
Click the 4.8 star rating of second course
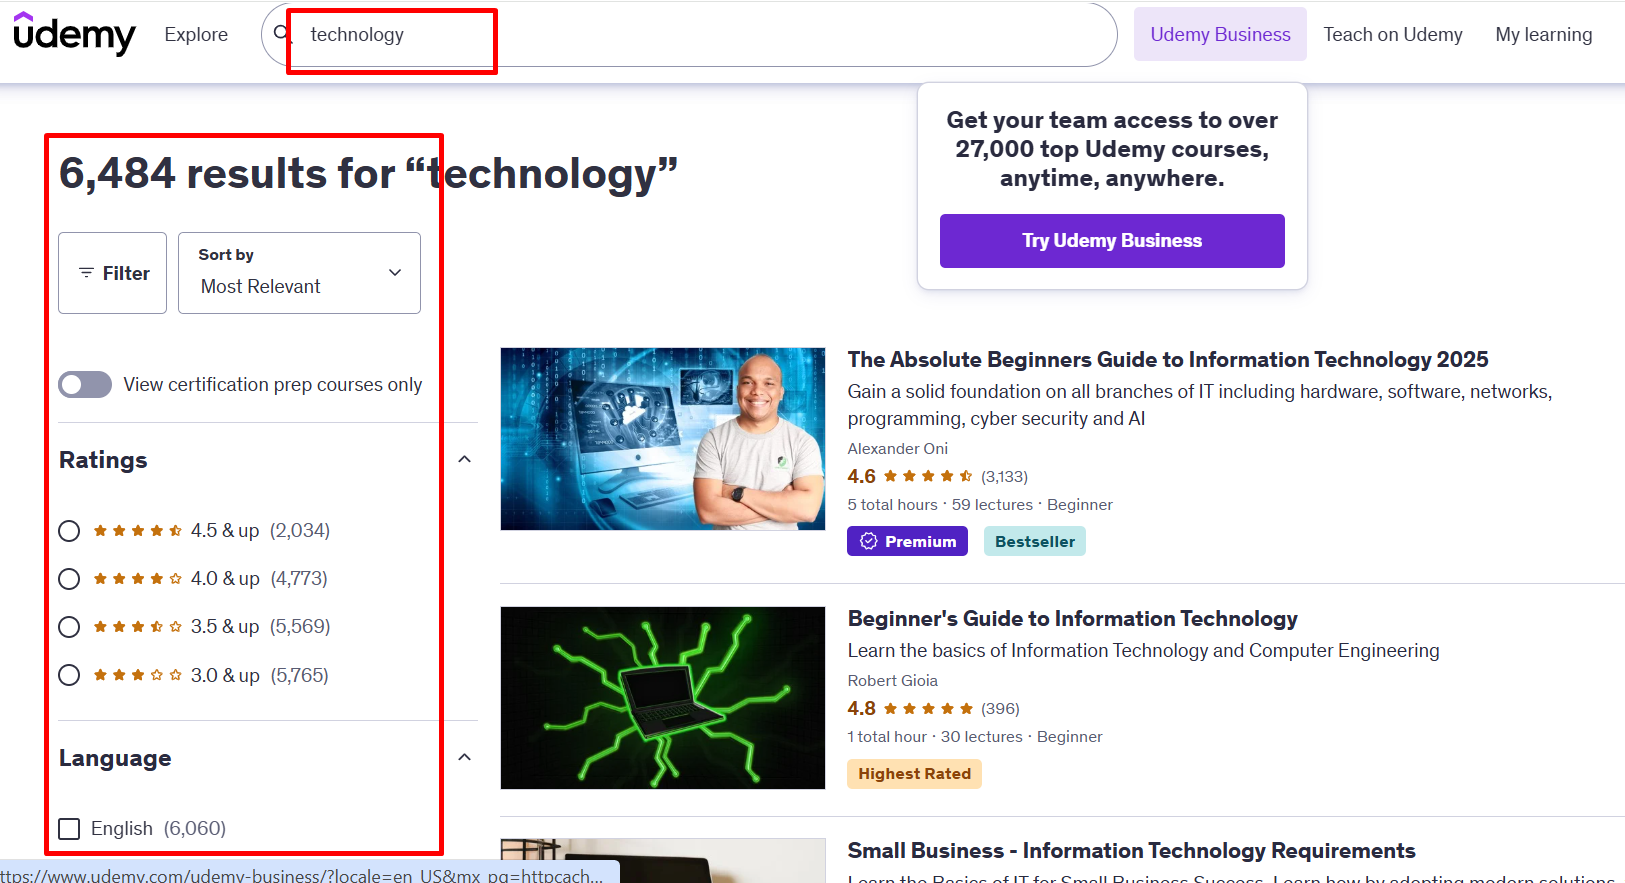pyautogui.click(x=910, y=709)
